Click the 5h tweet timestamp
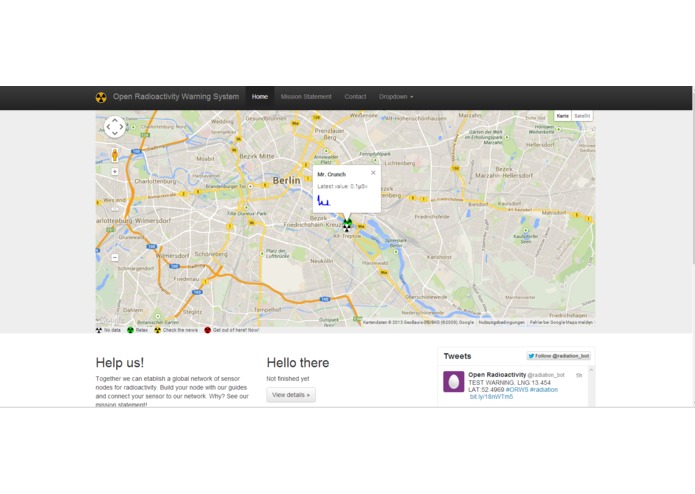Image resolution: width=695 pixels, height=494 pixels. click(x=579, y=375)
